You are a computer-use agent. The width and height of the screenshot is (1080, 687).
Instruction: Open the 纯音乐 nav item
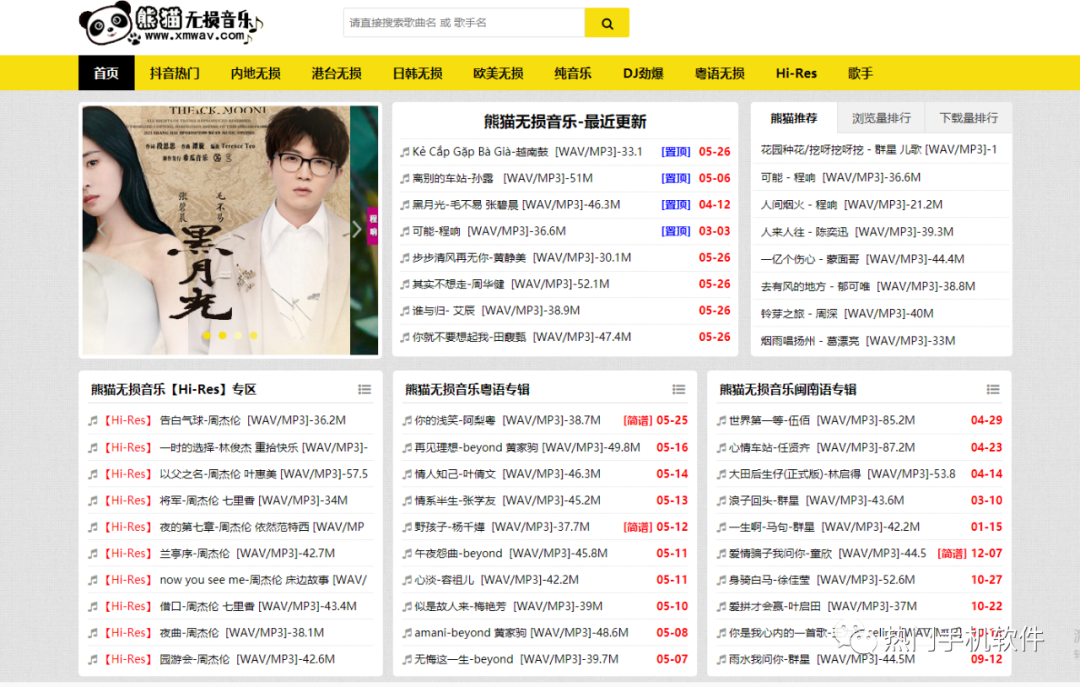[x=573, y=73]
